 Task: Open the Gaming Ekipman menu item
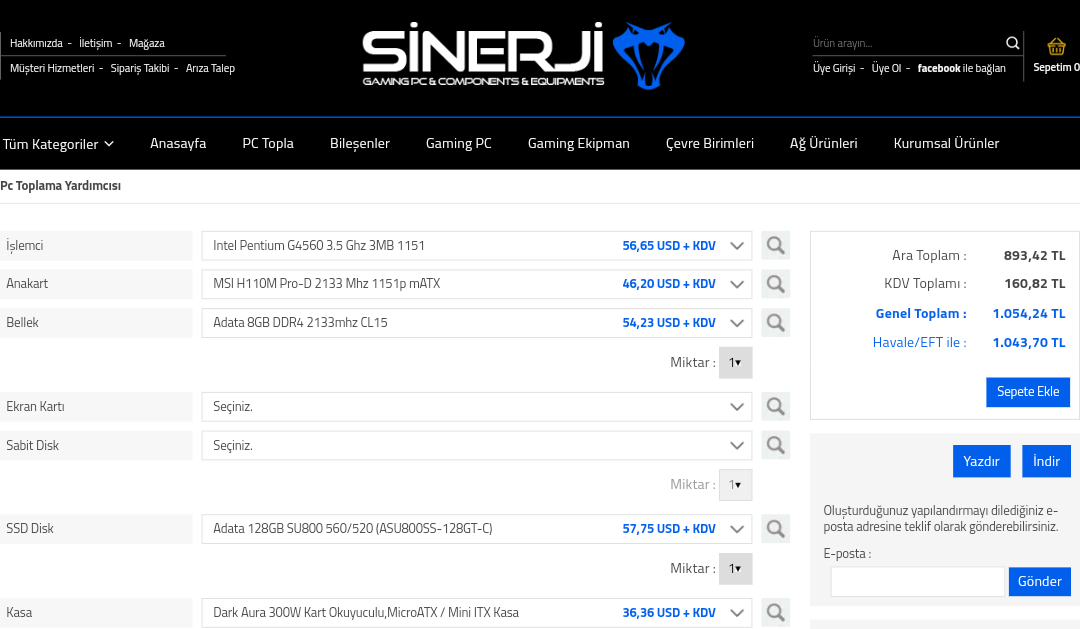pyautogui.click(x=579, y=143)
